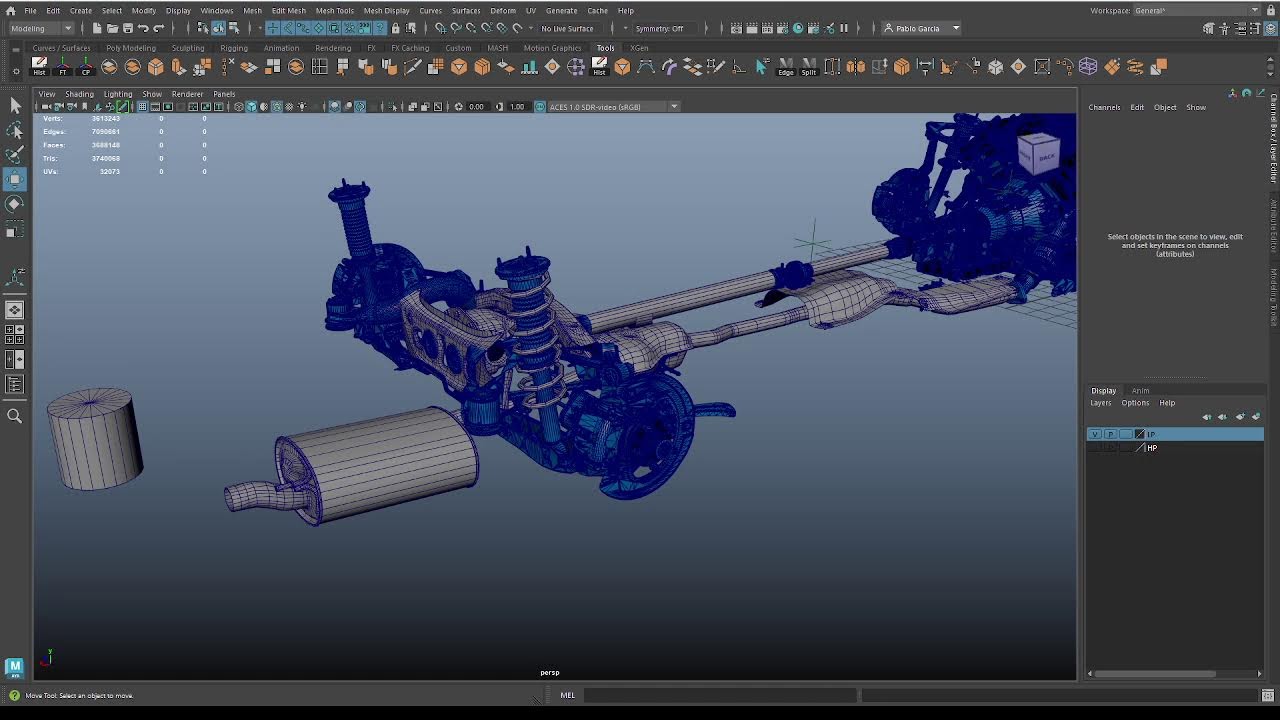Click the Home icon in the menu bar
The image size is (1280, 720).
tap(11, 10)
